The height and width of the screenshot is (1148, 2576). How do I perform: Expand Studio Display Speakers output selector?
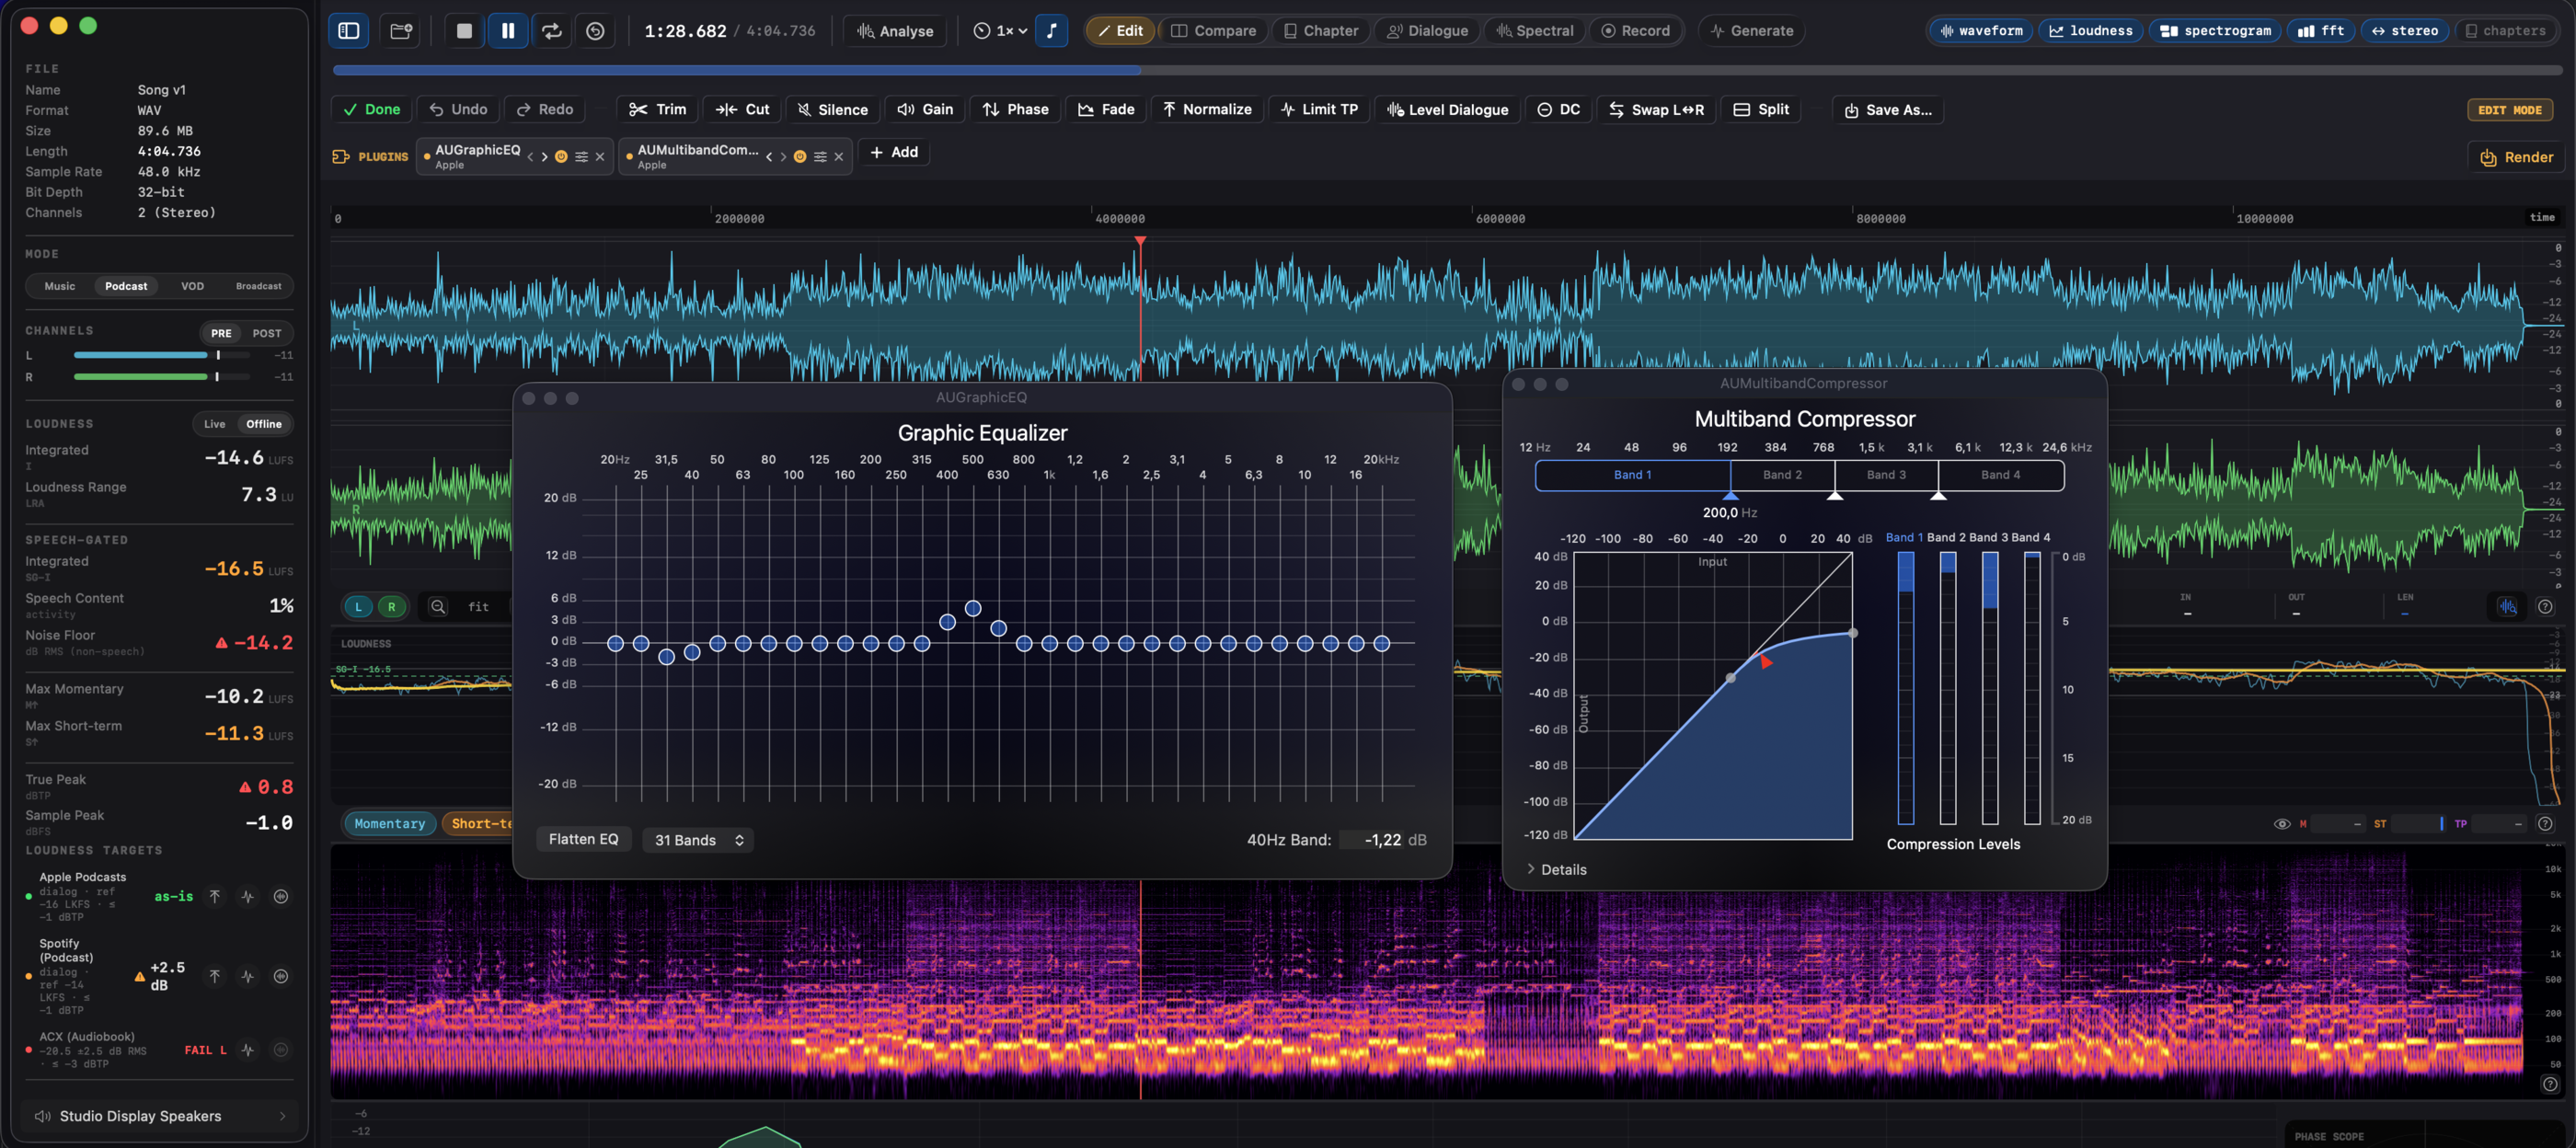tap(160, 1116)
